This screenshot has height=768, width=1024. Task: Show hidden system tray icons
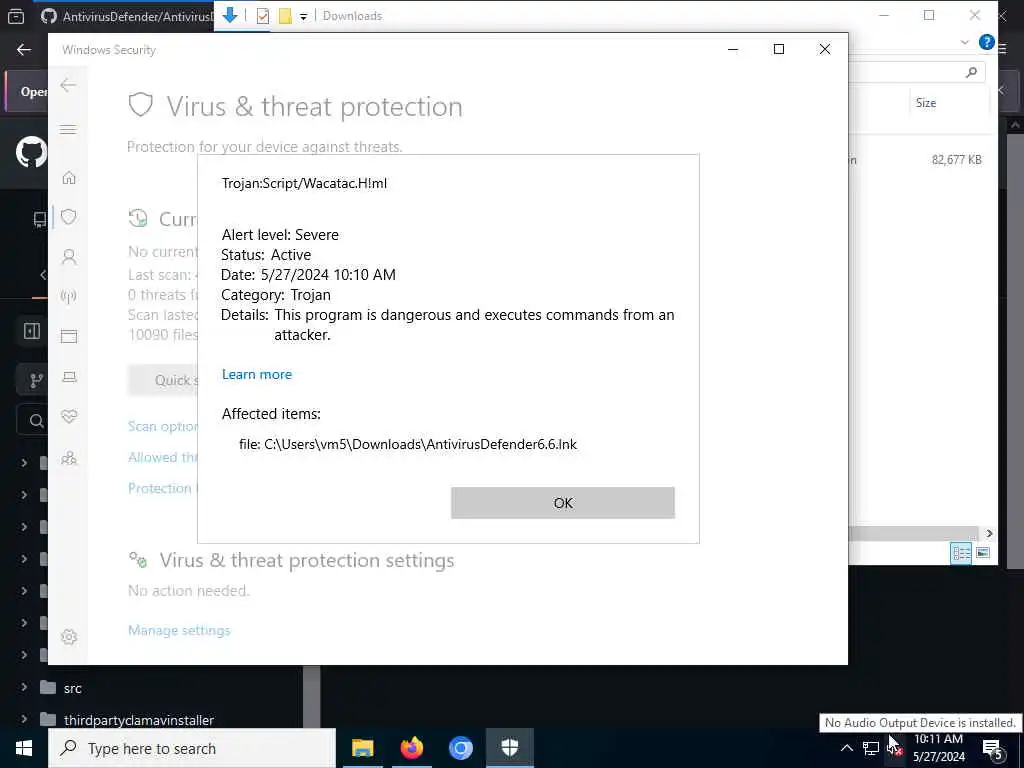click(846, 748)
